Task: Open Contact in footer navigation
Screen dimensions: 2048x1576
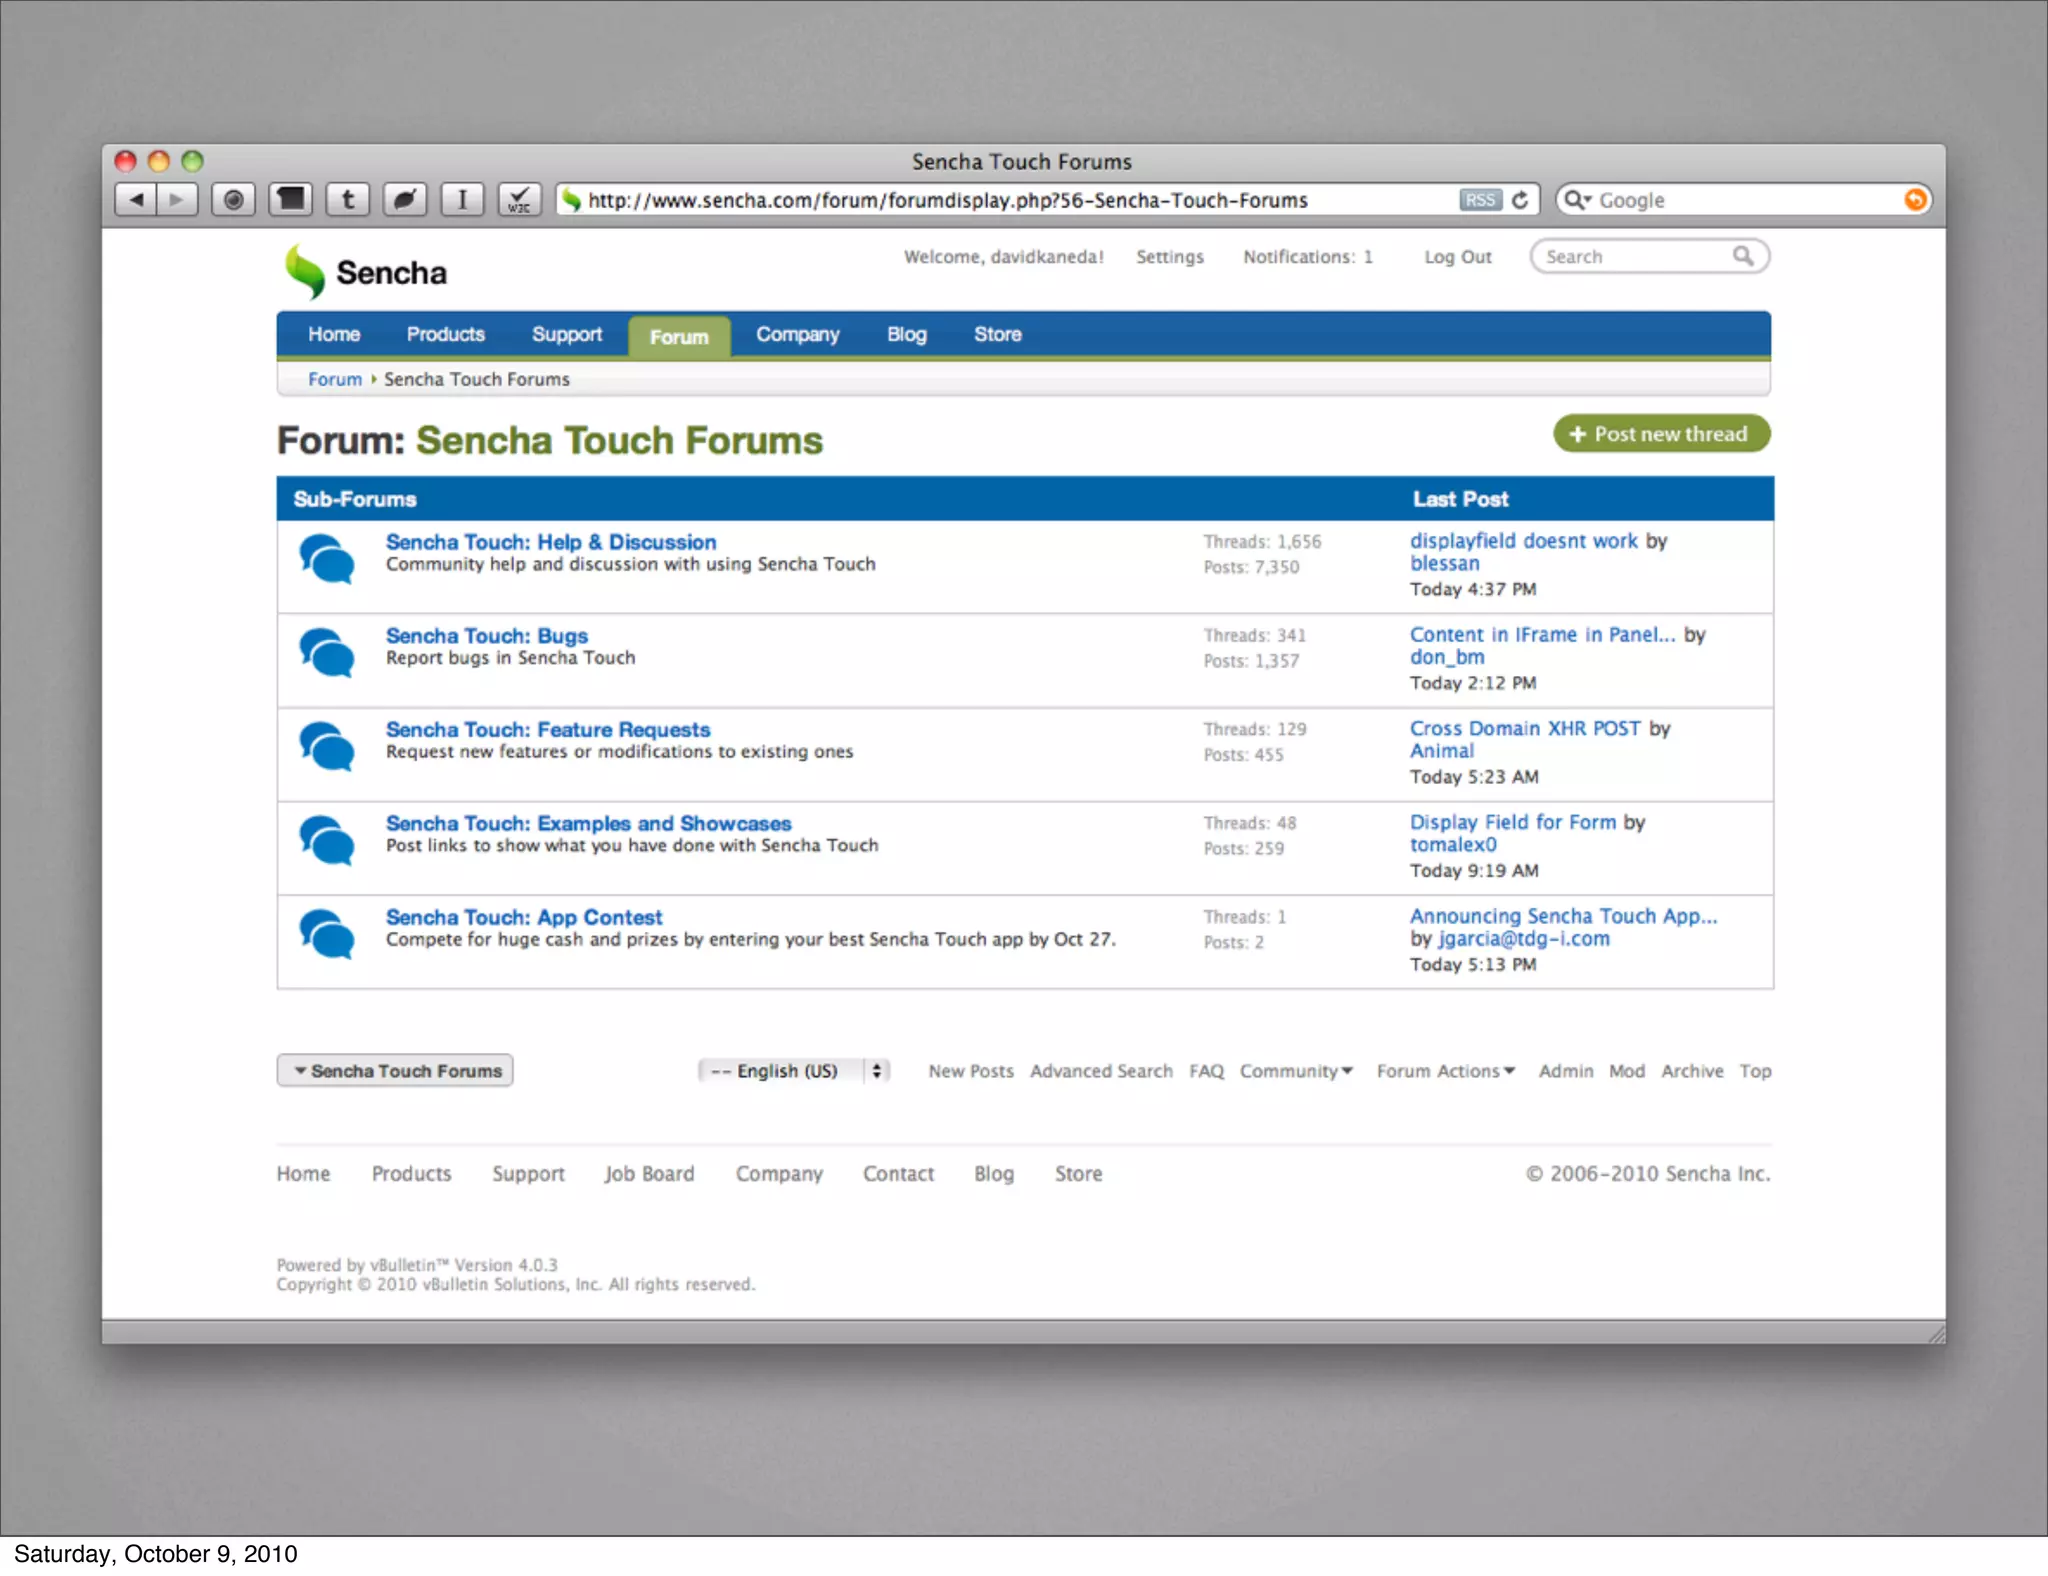Action: tap(898, 1174)
